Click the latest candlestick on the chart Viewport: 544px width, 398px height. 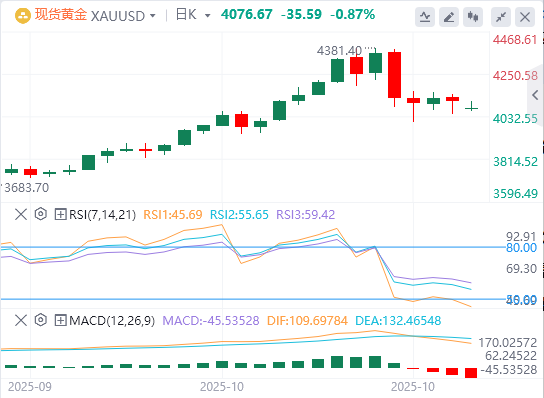pyautogui.click(x=471, y=107)
